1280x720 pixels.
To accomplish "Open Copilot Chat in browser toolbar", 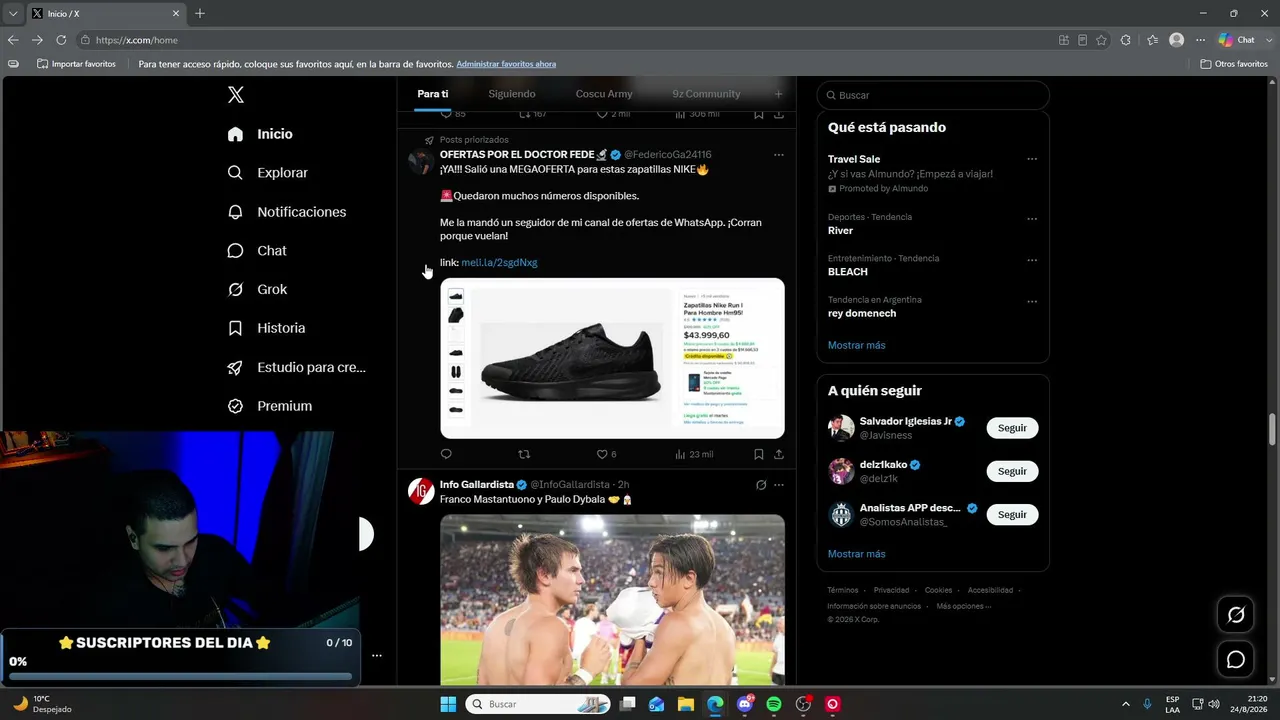I will tap(1237, 40).
